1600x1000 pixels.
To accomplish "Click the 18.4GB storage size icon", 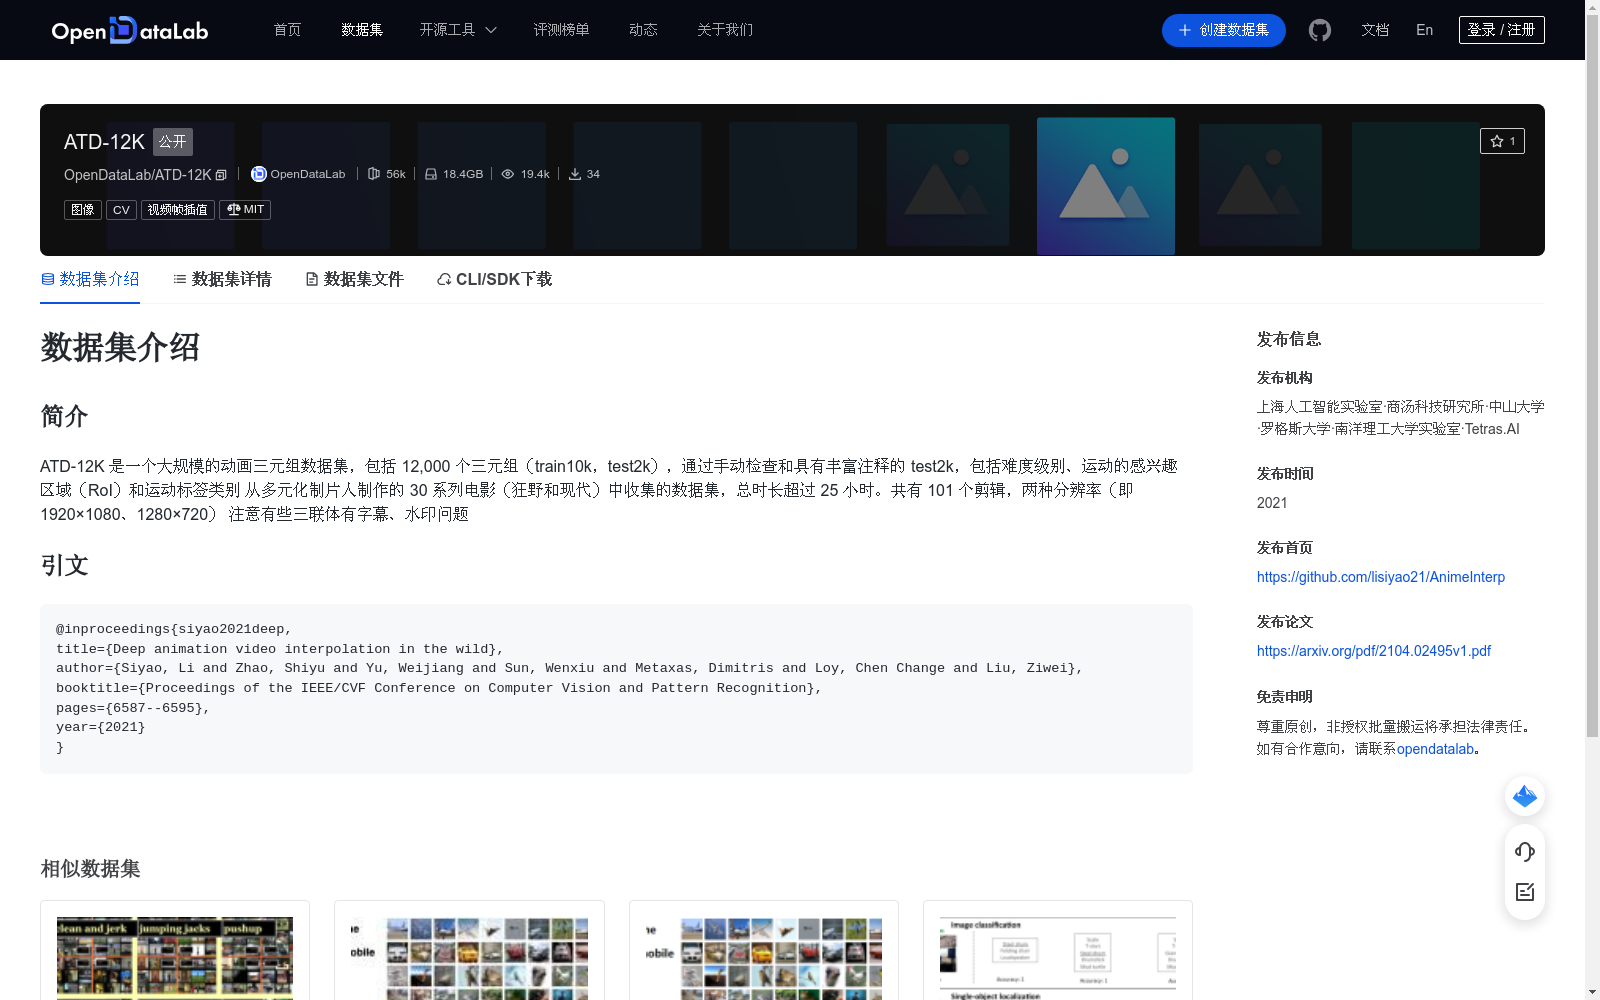I will pos(431,174).
